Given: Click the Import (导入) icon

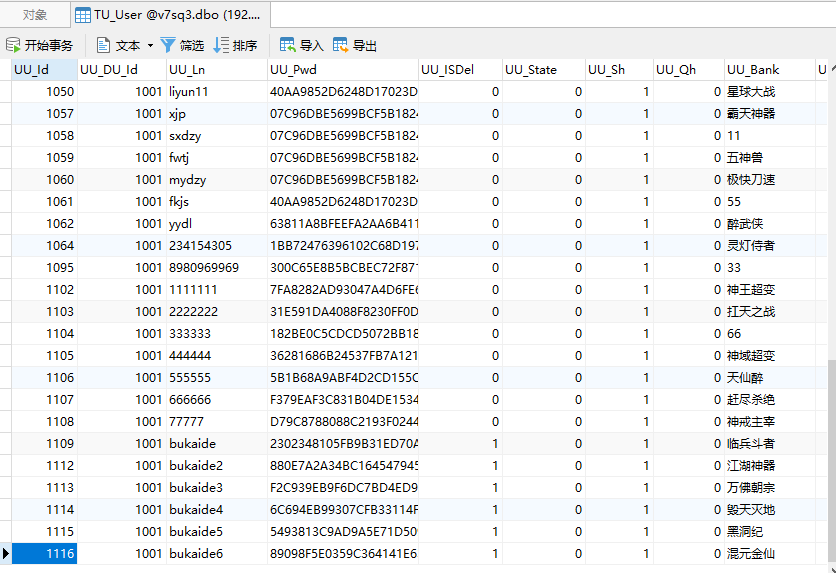Looking at the screenshot, I should [x=288, y=45].
